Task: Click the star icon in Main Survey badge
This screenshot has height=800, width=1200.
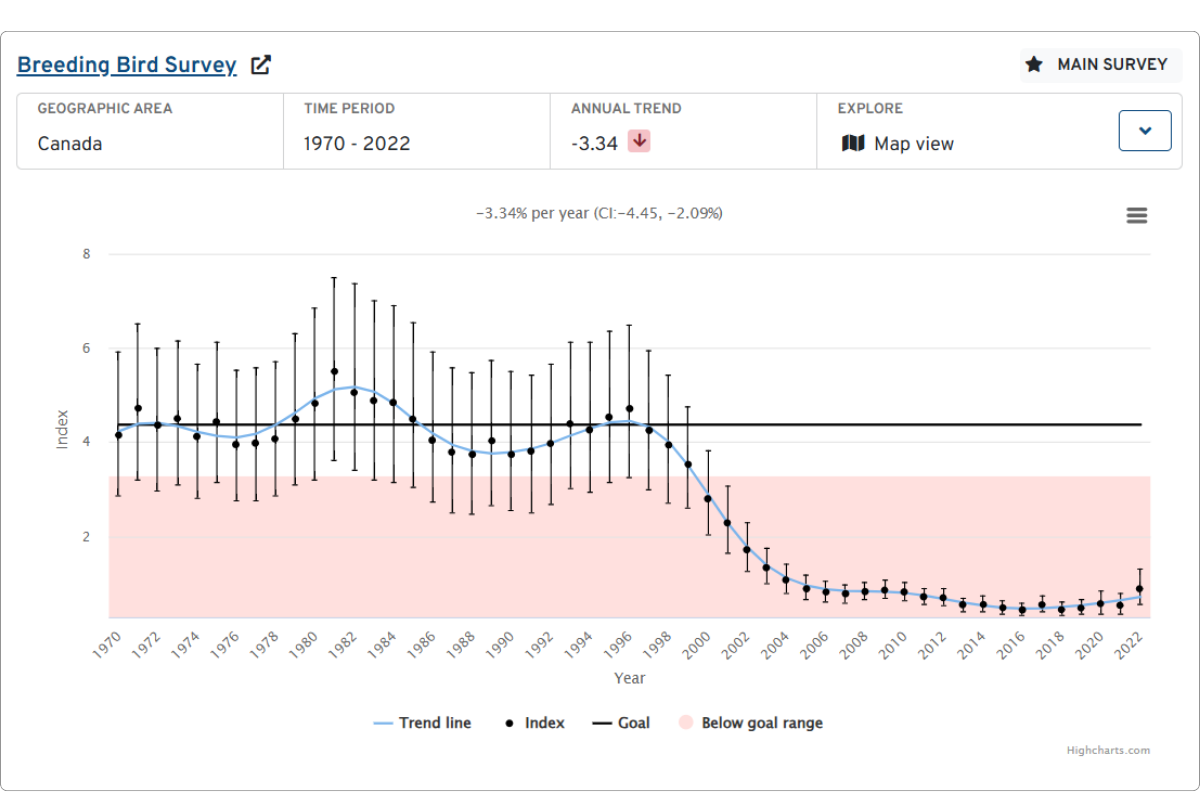Action: (x=1034, y=64)
